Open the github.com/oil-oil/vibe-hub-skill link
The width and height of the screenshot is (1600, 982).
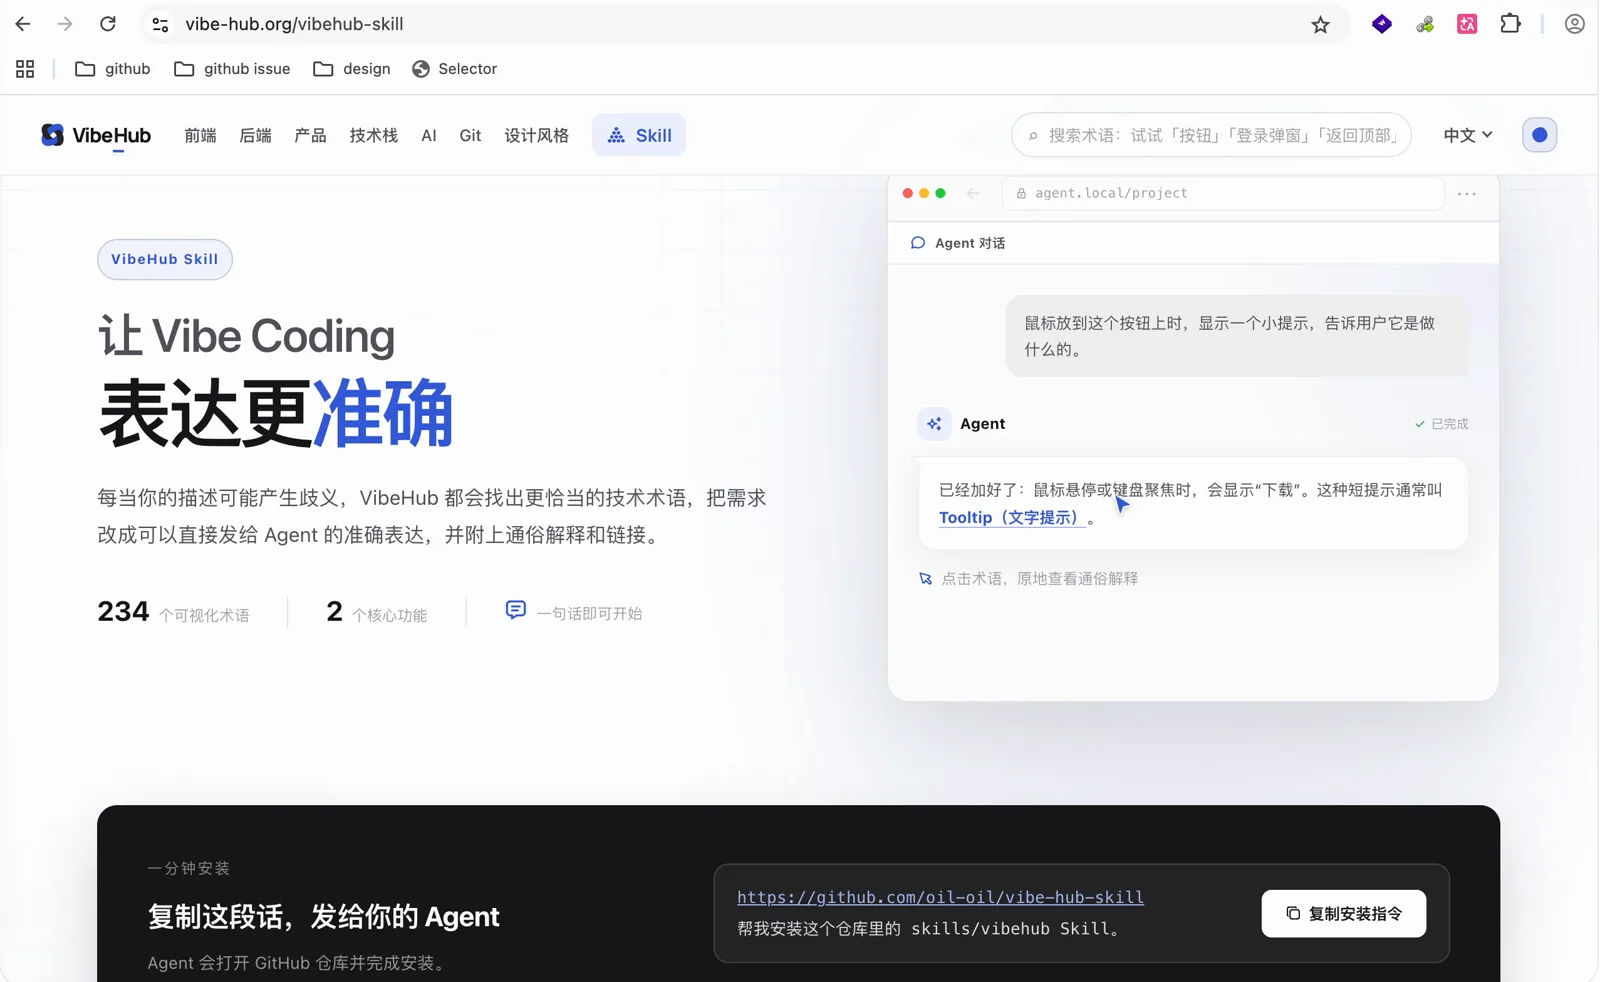click(940, 897)
